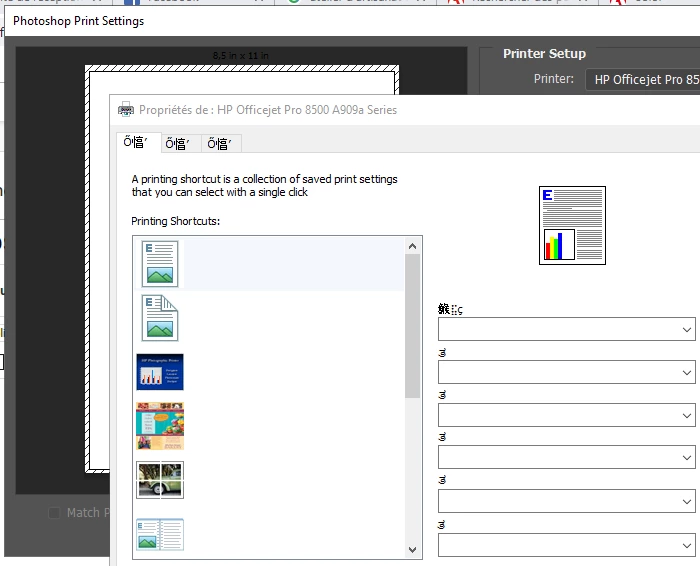Select the first general printing shortcut icon
This screenshot has width=700, height=566.
(x=160, y=264)
